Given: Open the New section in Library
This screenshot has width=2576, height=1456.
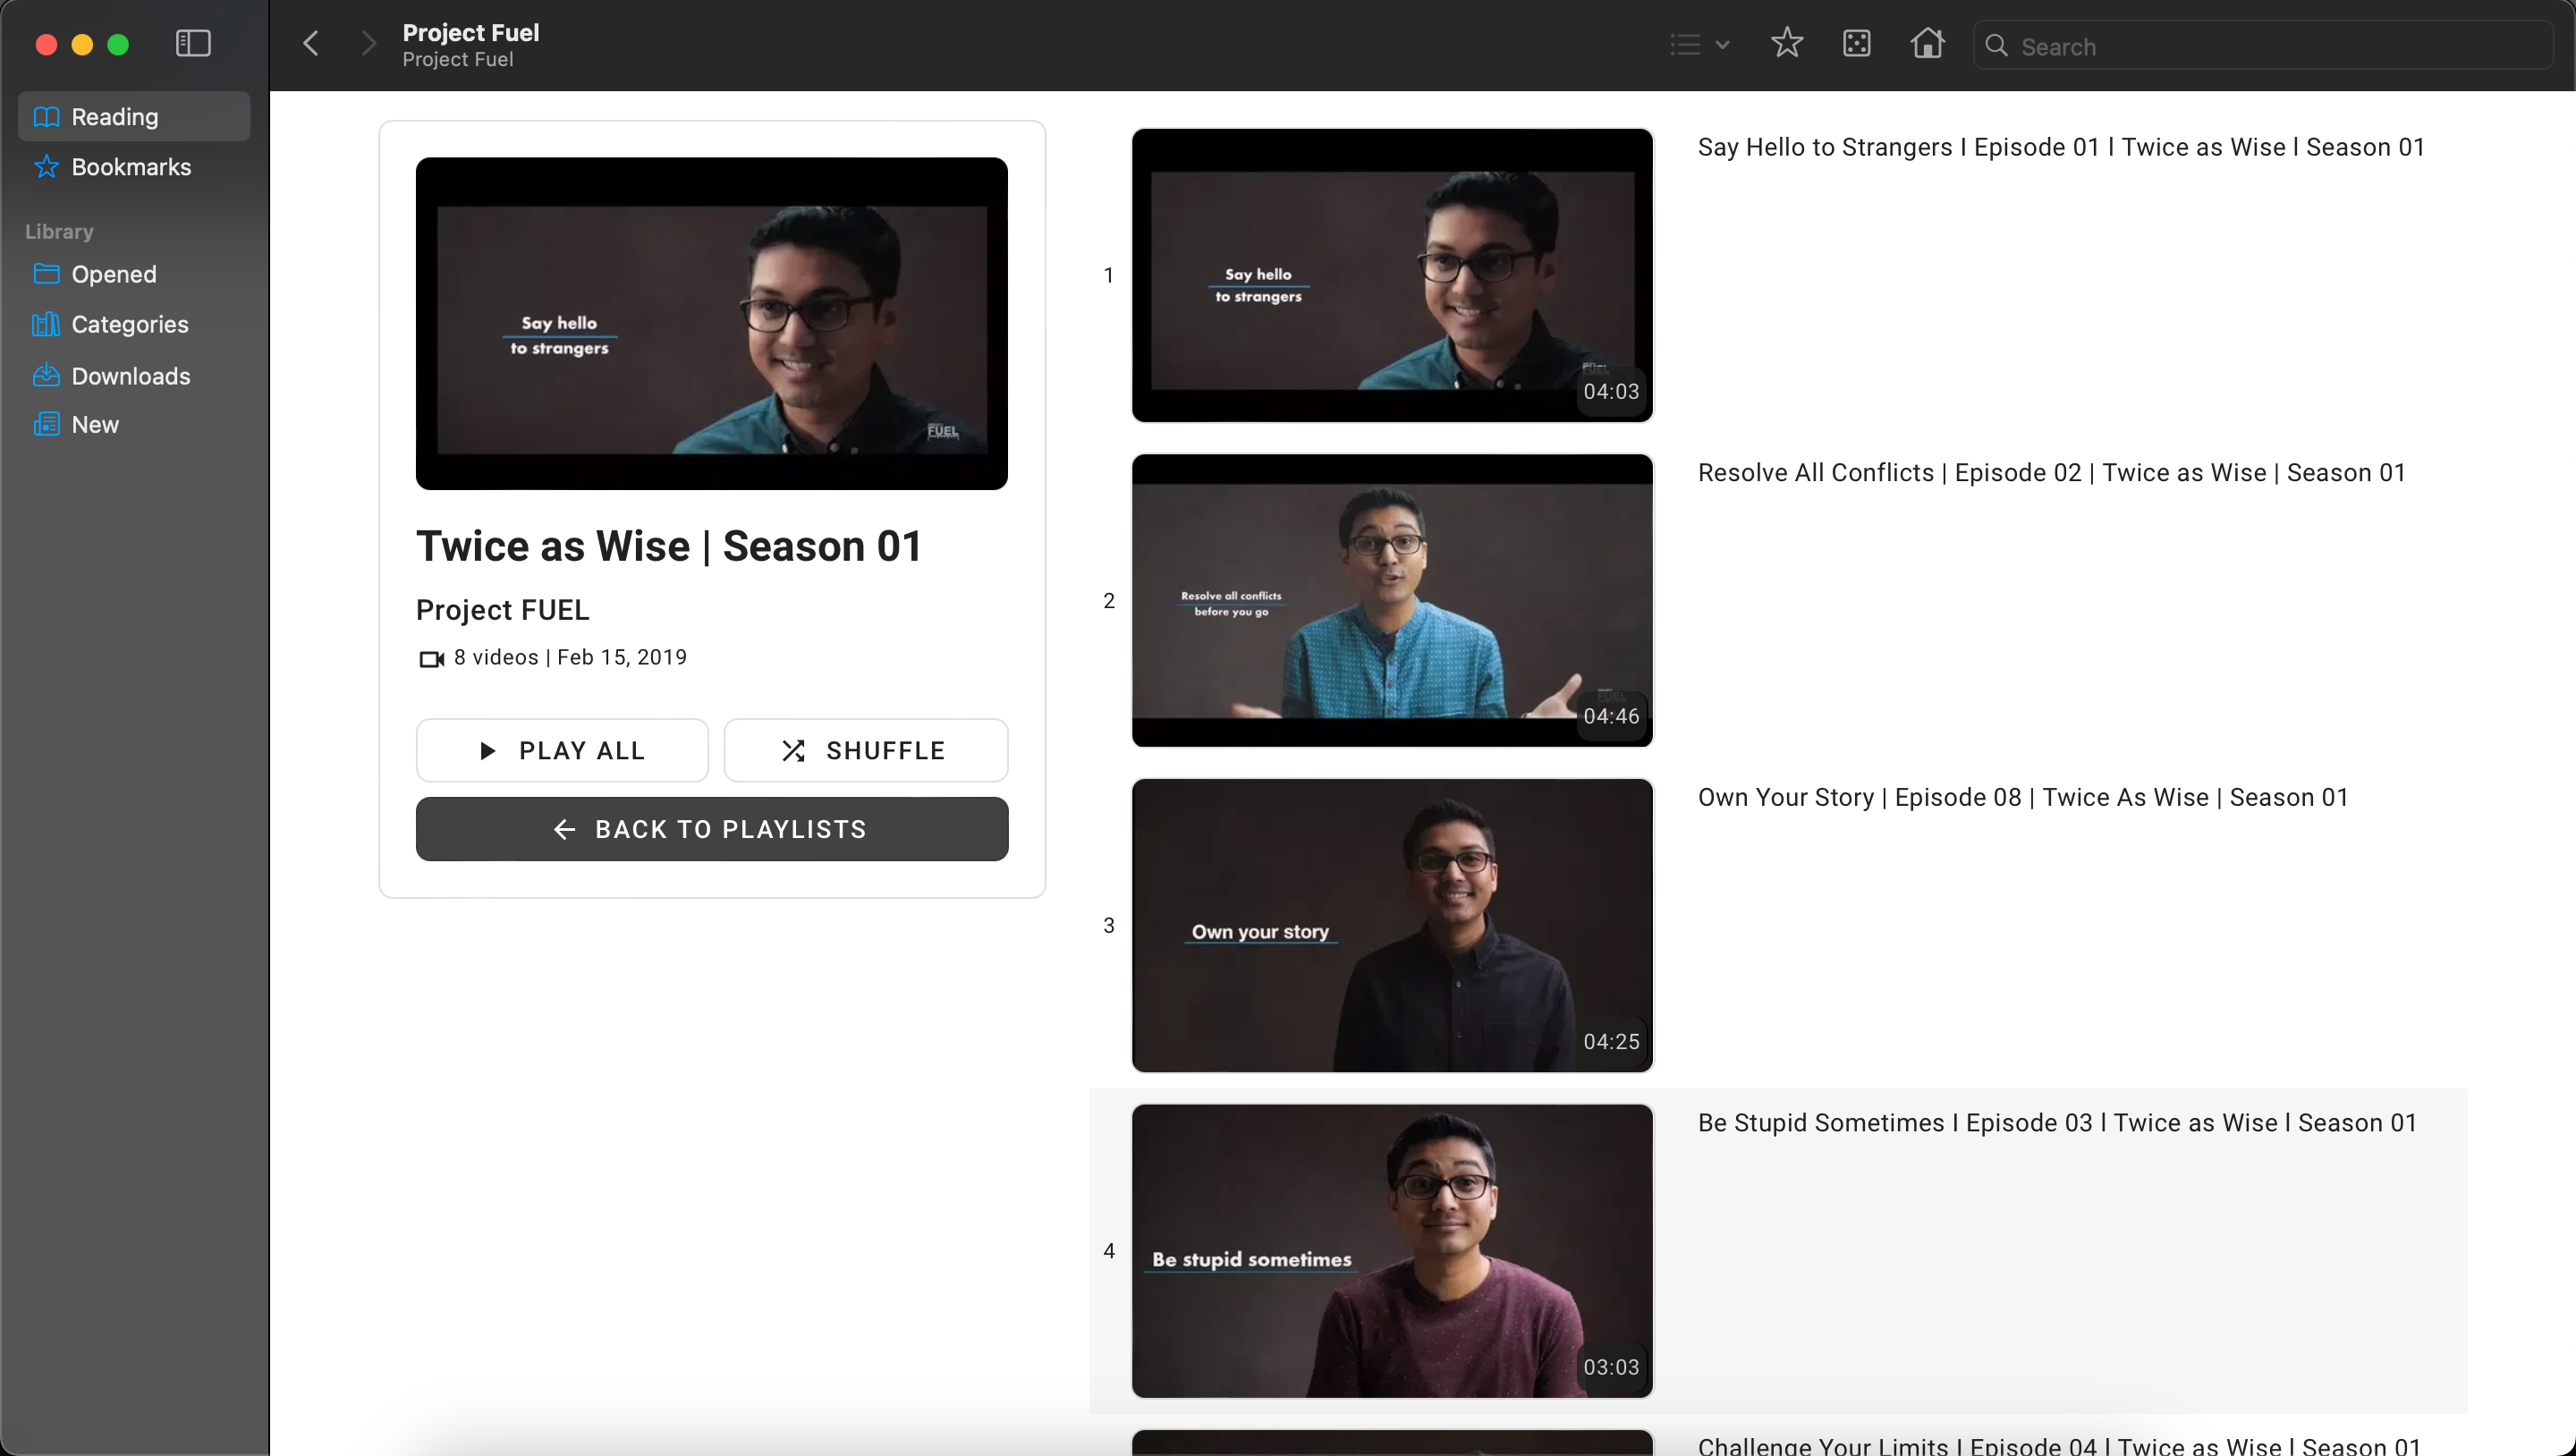Looking at the screenshot, I should (94, 424).
